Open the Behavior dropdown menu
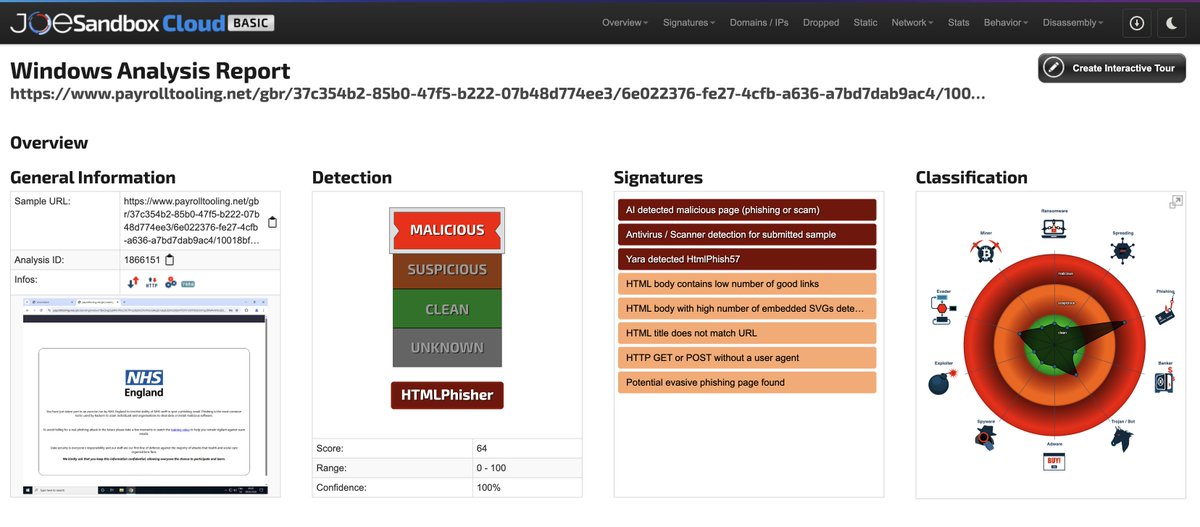 (1006, 22)
